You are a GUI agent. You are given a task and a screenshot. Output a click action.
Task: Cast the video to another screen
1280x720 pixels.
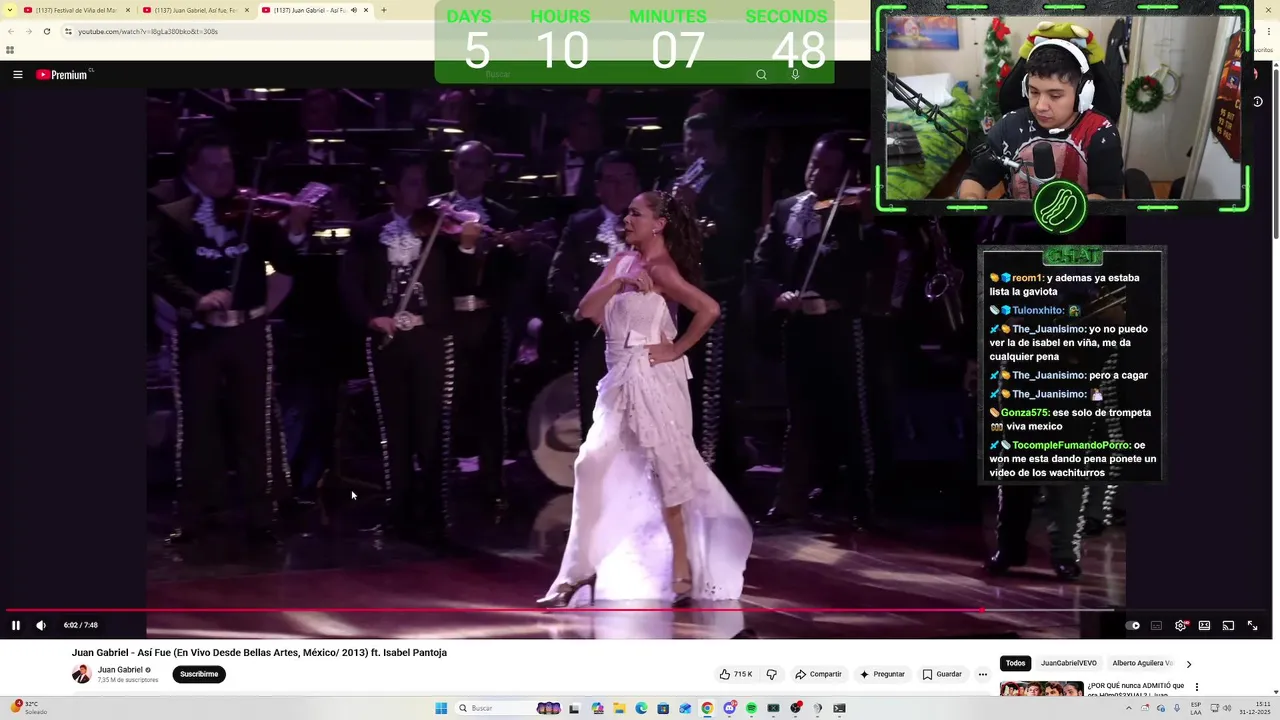[1228, 625]
